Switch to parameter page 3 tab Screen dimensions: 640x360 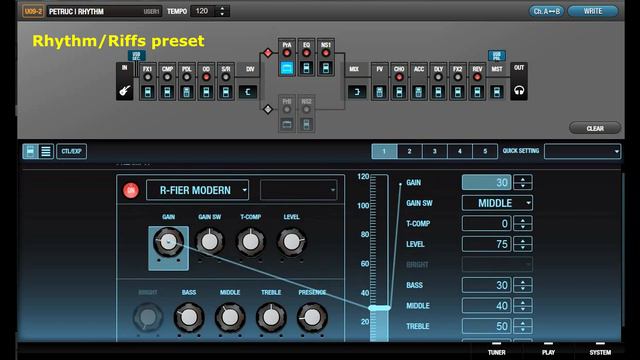(x=435, y=151)
